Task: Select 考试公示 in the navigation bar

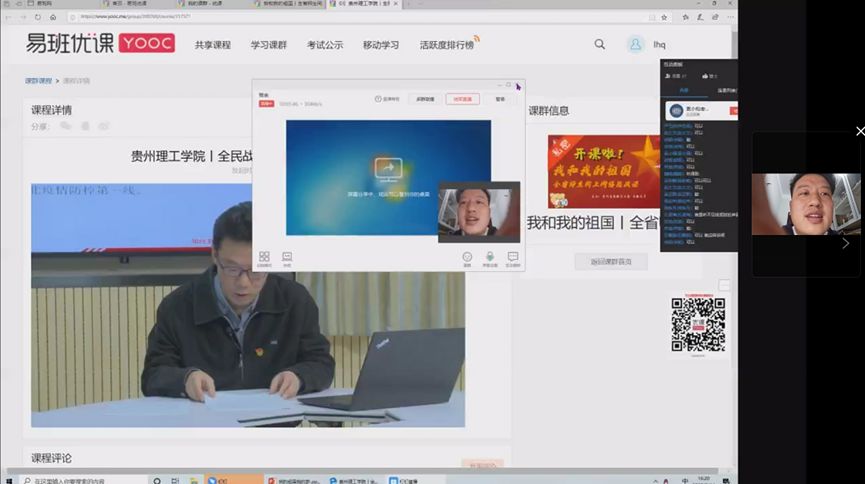Action: 325,45
